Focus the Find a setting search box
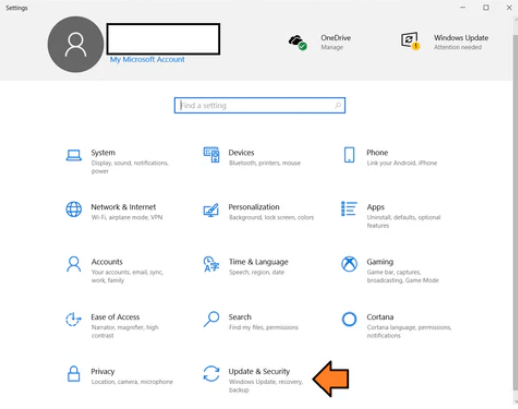 click(260, 105)
